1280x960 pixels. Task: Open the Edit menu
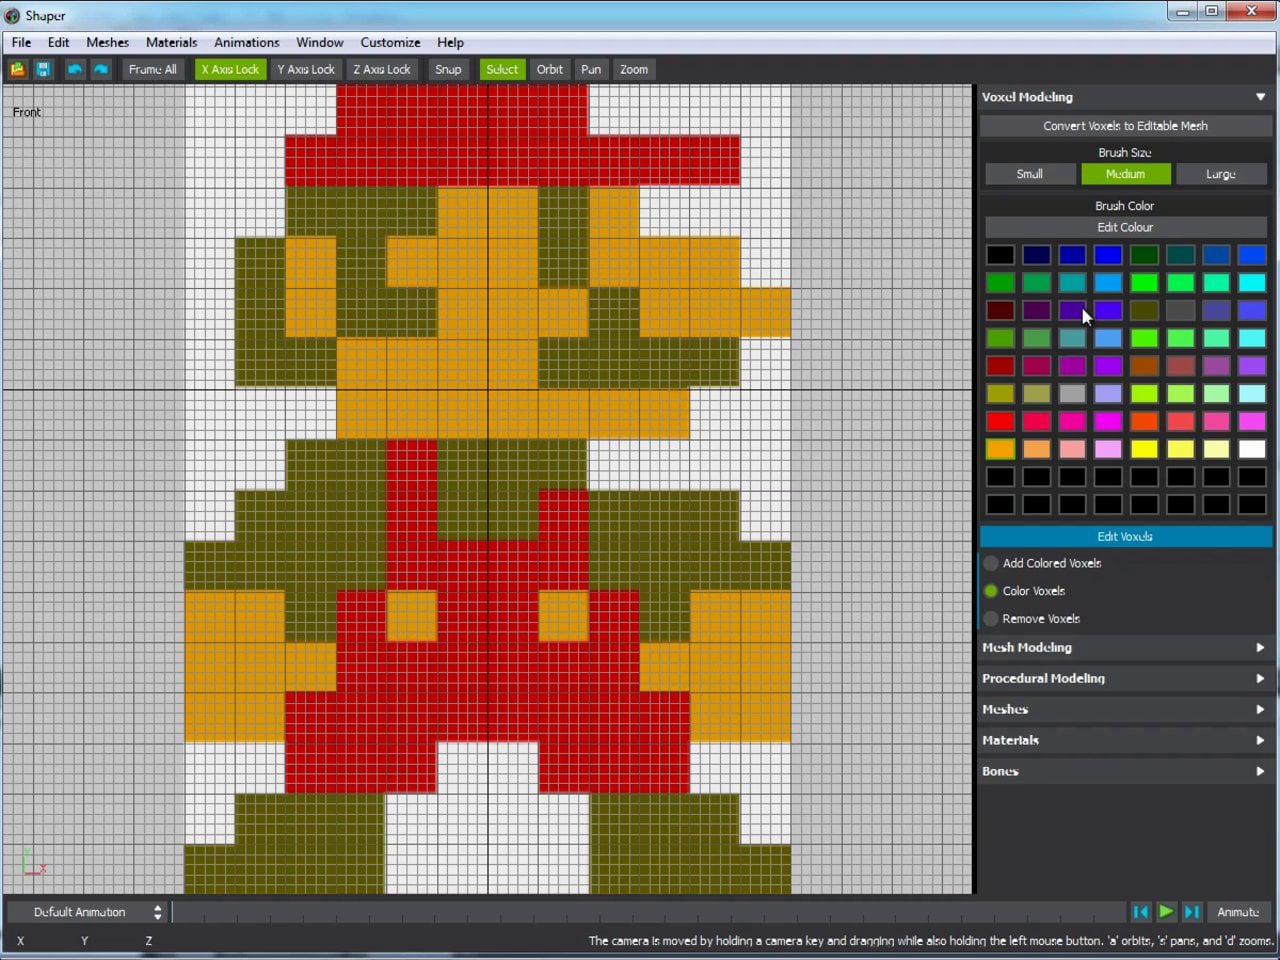[58, 42]
